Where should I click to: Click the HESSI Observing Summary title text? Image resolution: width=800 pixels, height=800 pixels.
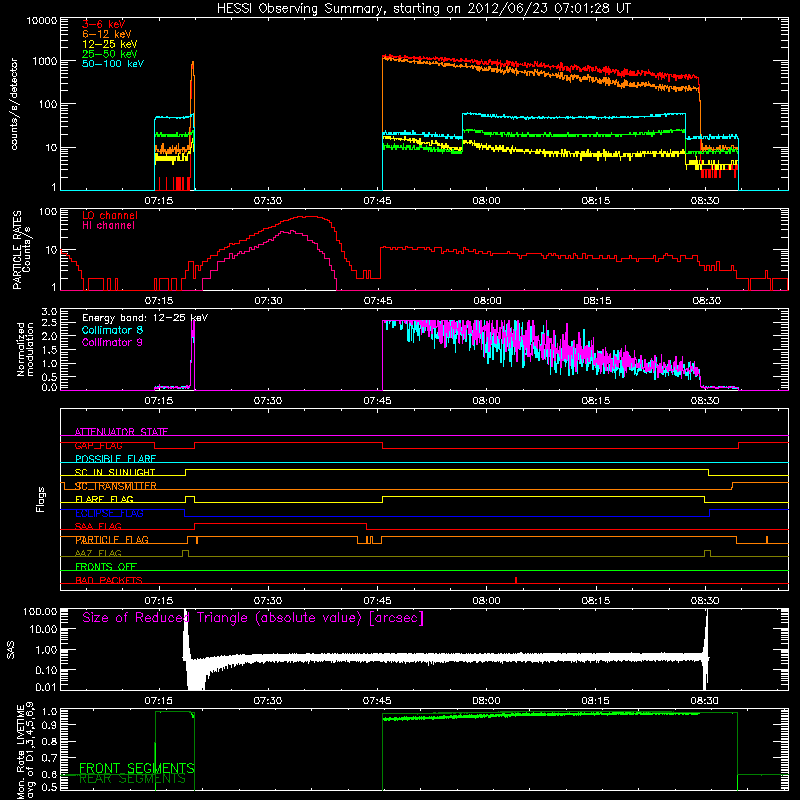point(423,9)
